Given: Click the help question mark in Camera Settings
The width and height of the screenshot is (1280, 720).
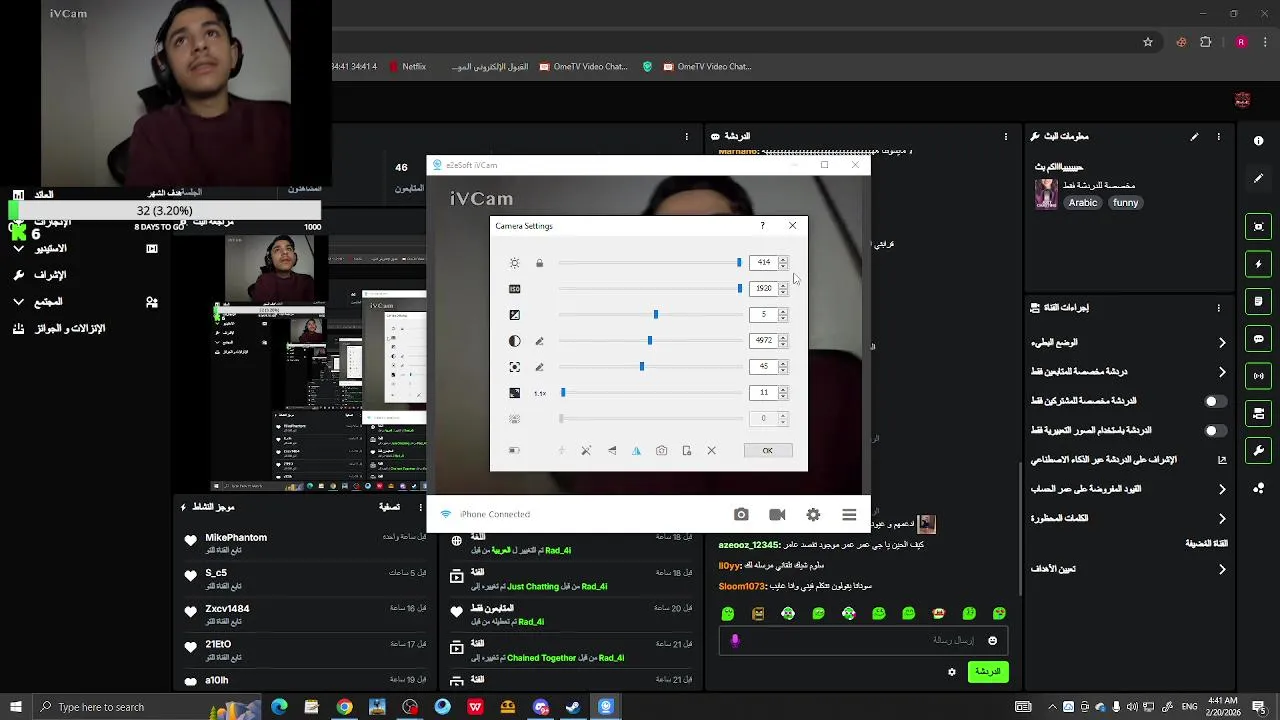Looking at the screenshot, I should (762, 226).
